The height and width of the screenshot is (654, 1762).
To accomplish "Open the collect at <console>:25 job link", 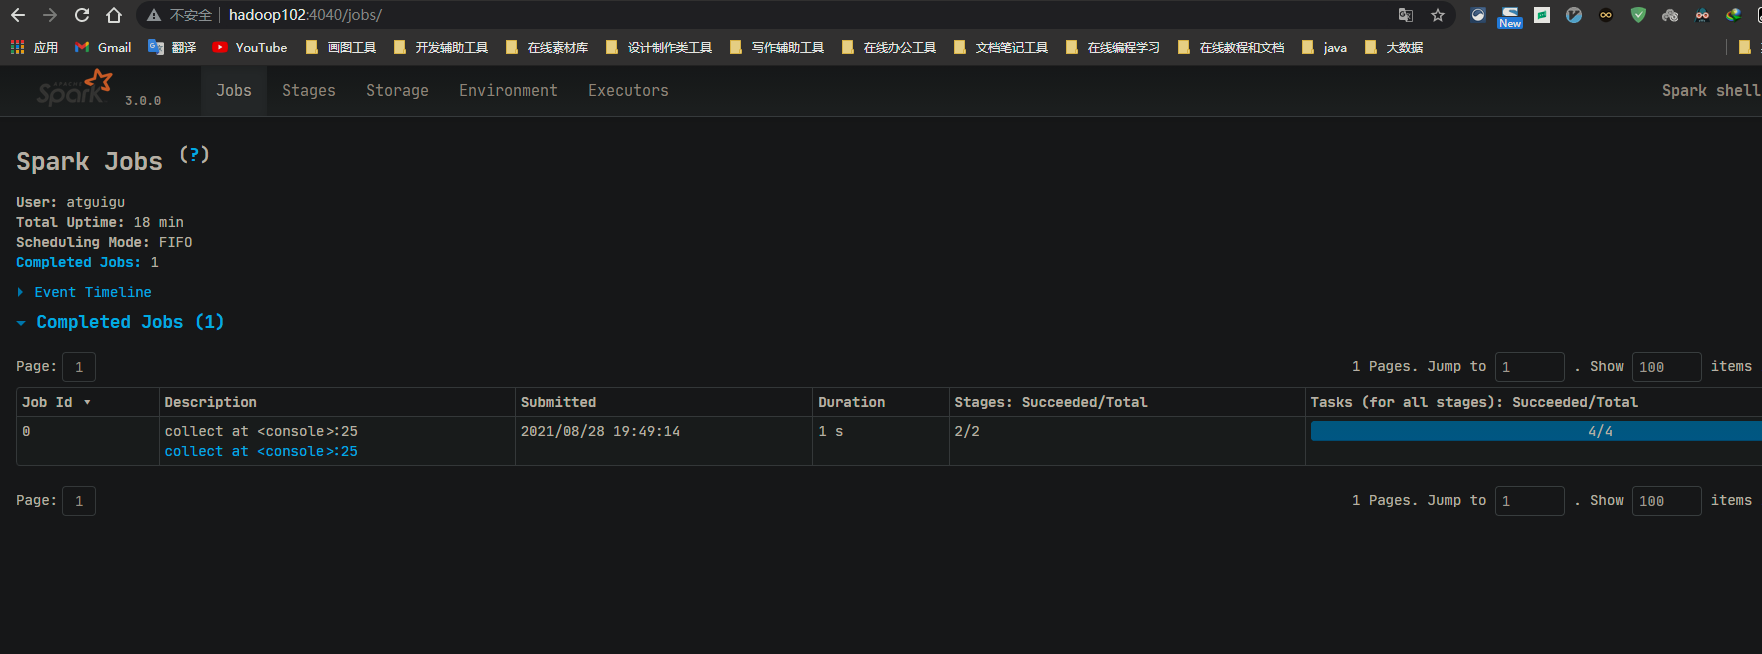I will pyautogui.click(x=261, y=451).
